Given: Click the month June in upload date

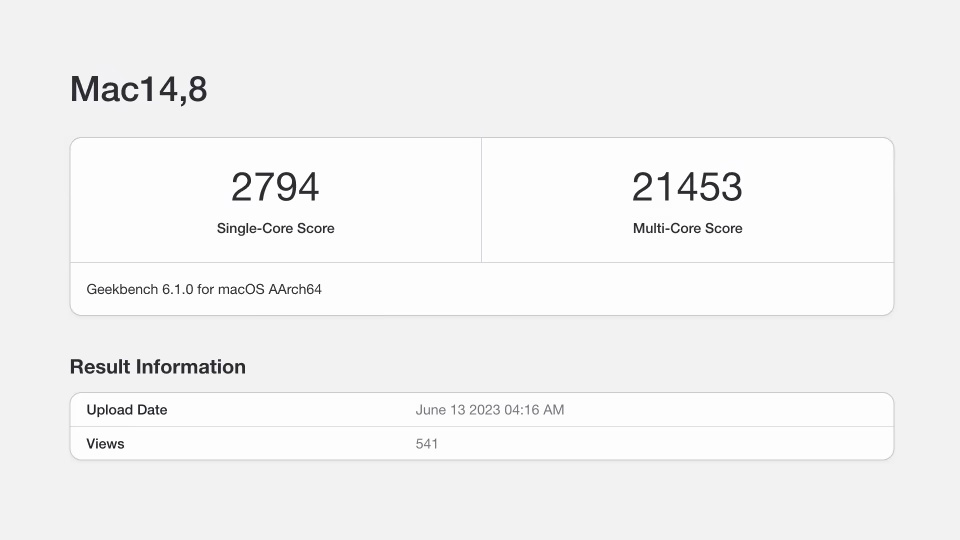Looking at the screenshot, I should (x=431, y=410).
